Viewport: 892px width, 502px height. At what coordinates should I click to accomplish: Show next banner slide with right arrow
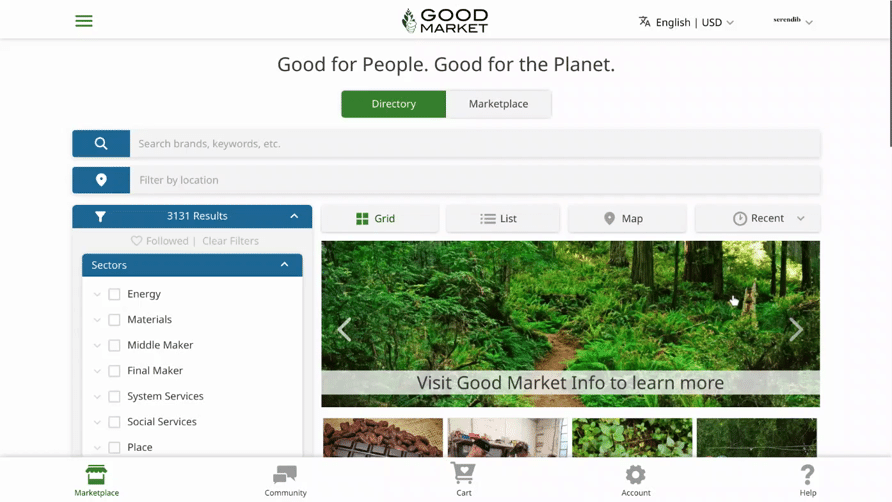796,329
